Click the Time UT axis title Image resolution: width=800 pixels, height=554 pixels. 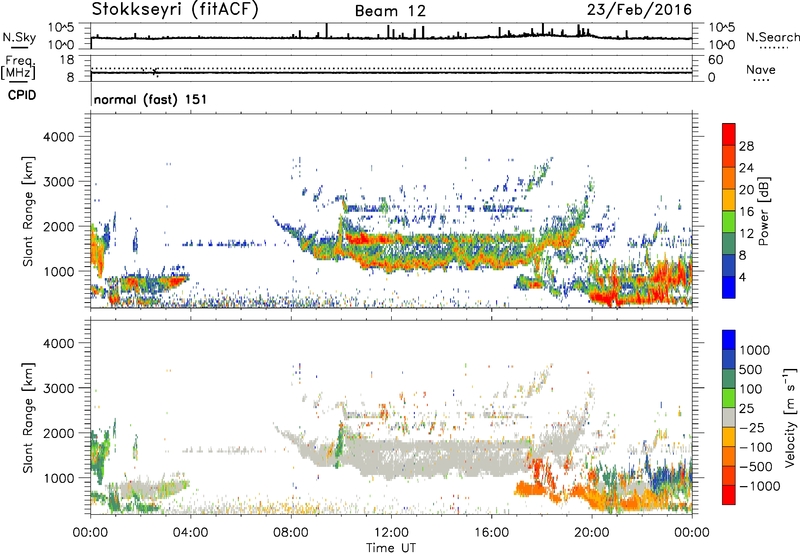[391, 546]
